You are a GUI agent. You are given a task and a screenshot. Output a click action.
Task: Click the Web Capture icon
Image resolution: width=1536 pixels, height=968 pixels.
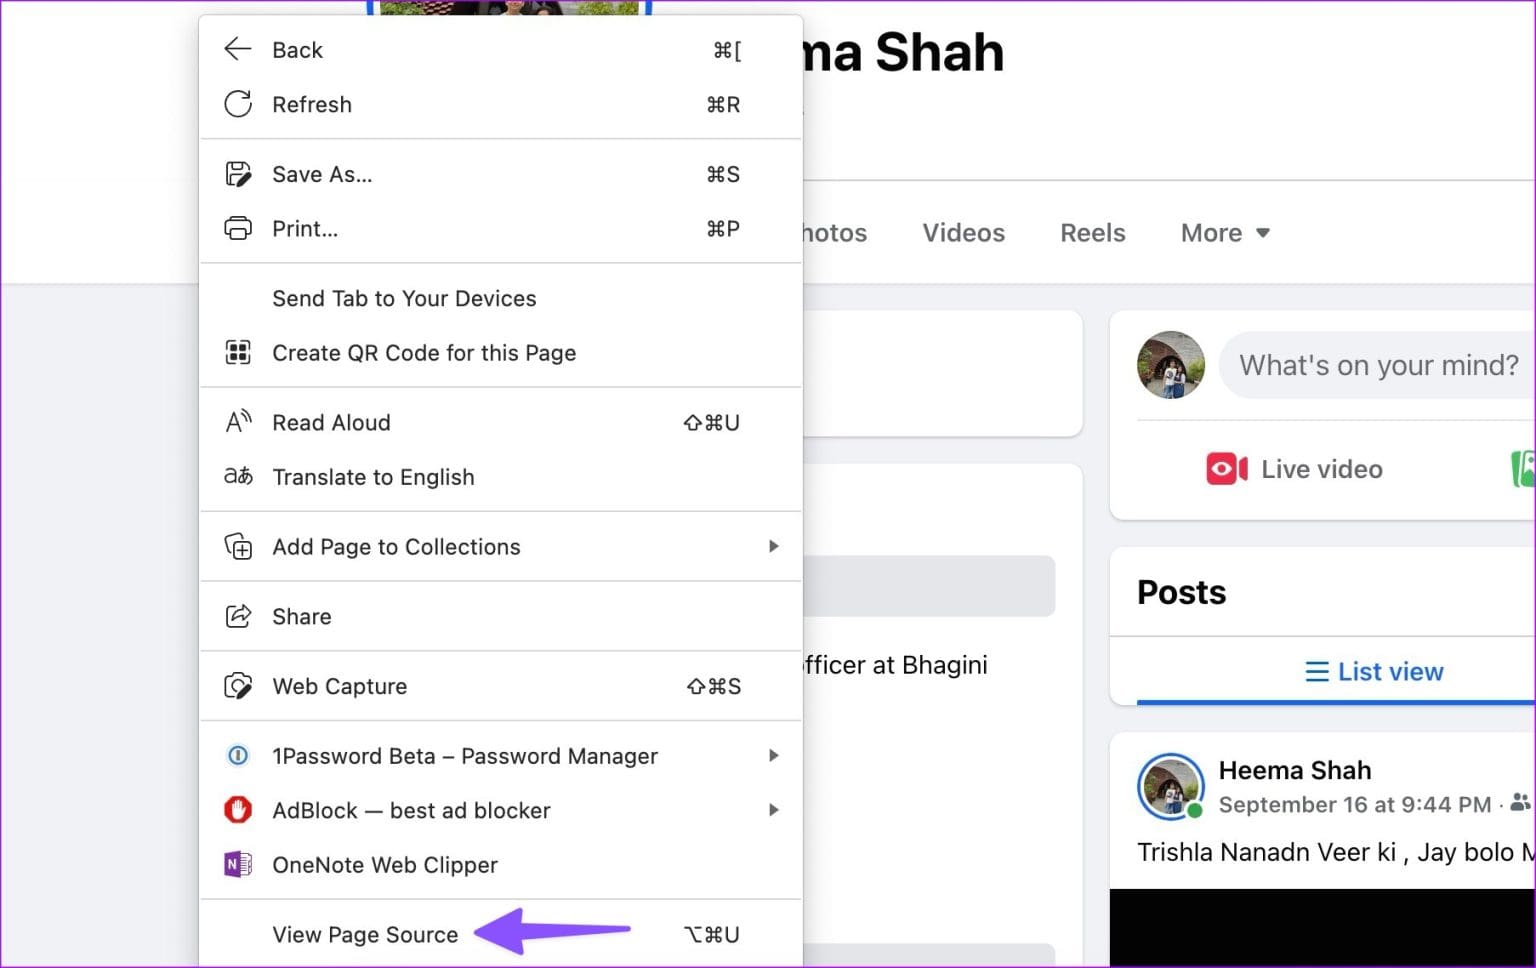click(x=238, y=686)
